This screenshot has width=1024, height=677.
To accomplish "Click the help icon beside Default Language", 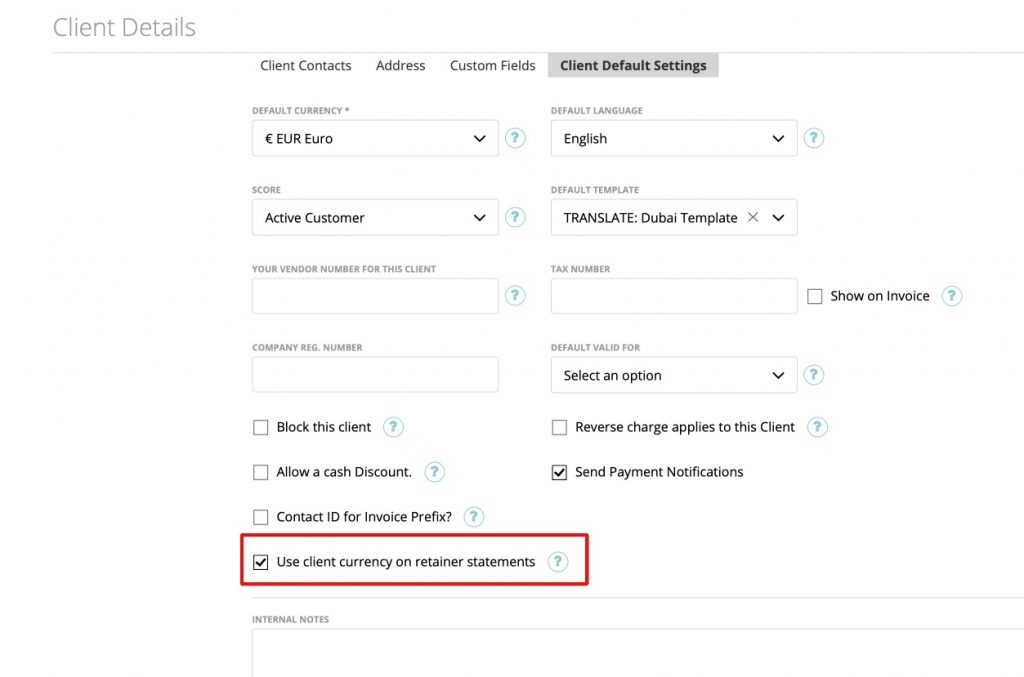I will pyautogui.click(x=813, y=138).
